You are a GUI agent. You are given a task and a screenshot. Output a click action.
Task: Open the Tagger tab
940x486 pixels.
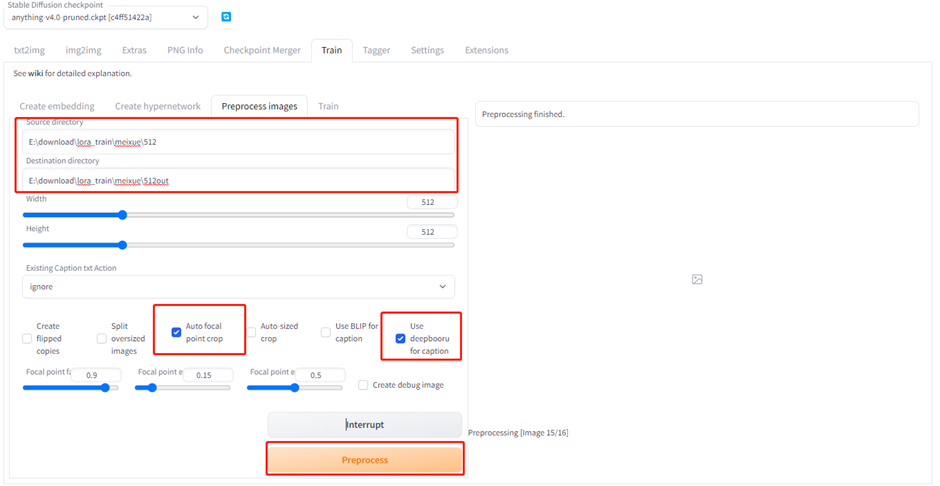(x=376, y=50)
